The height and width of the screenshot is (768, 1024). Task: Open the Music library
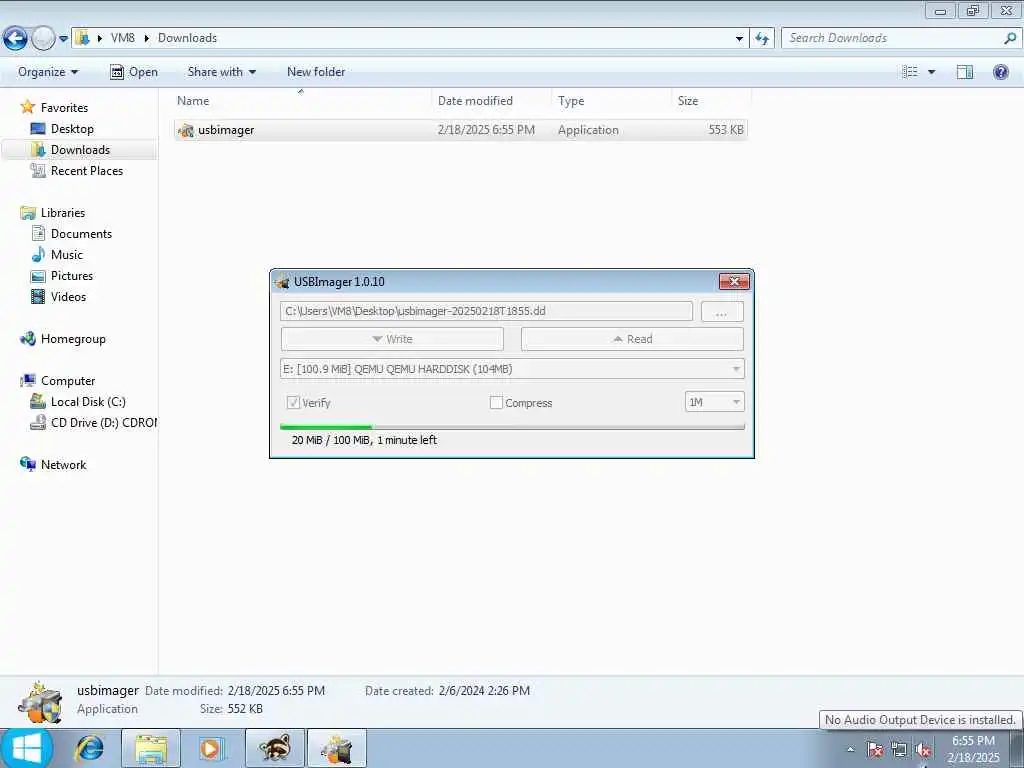[x=67, y=255]
